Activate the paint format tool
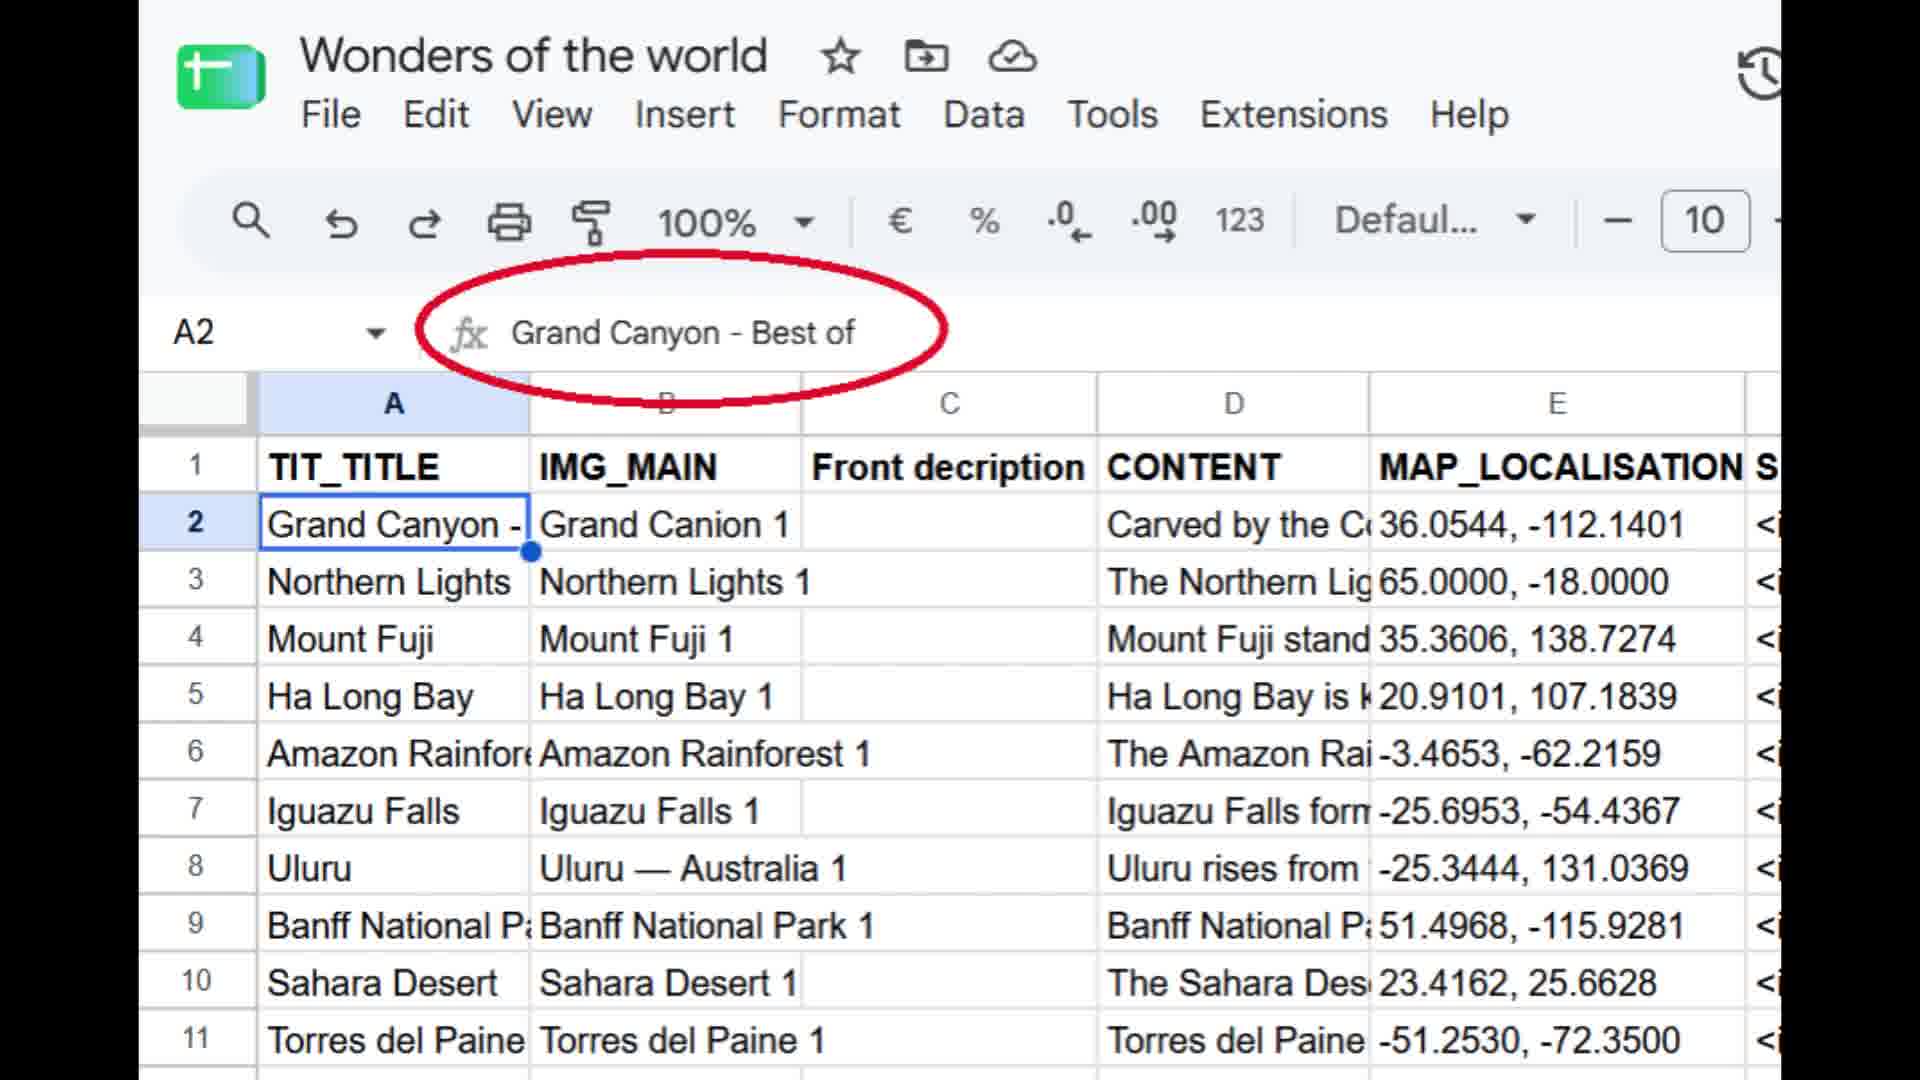This screenshot has height=1080, width=1920. 591,222
